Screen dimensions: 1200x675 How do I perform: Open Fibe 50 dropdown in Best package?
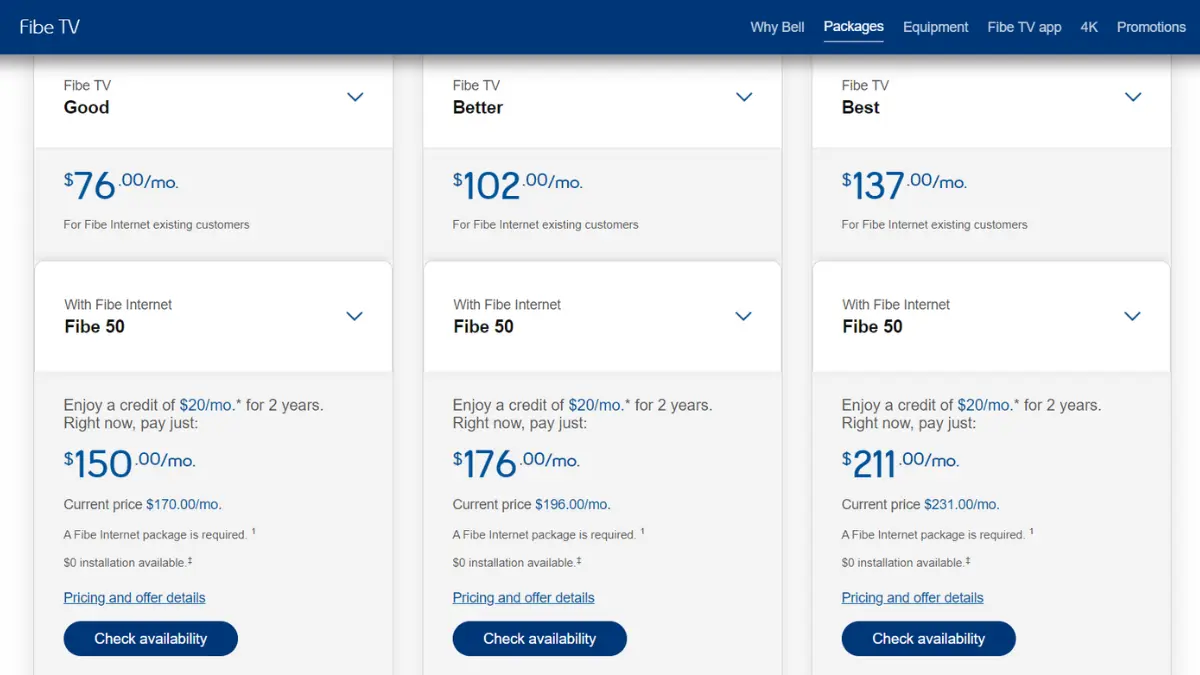(x=1132, y=316)
